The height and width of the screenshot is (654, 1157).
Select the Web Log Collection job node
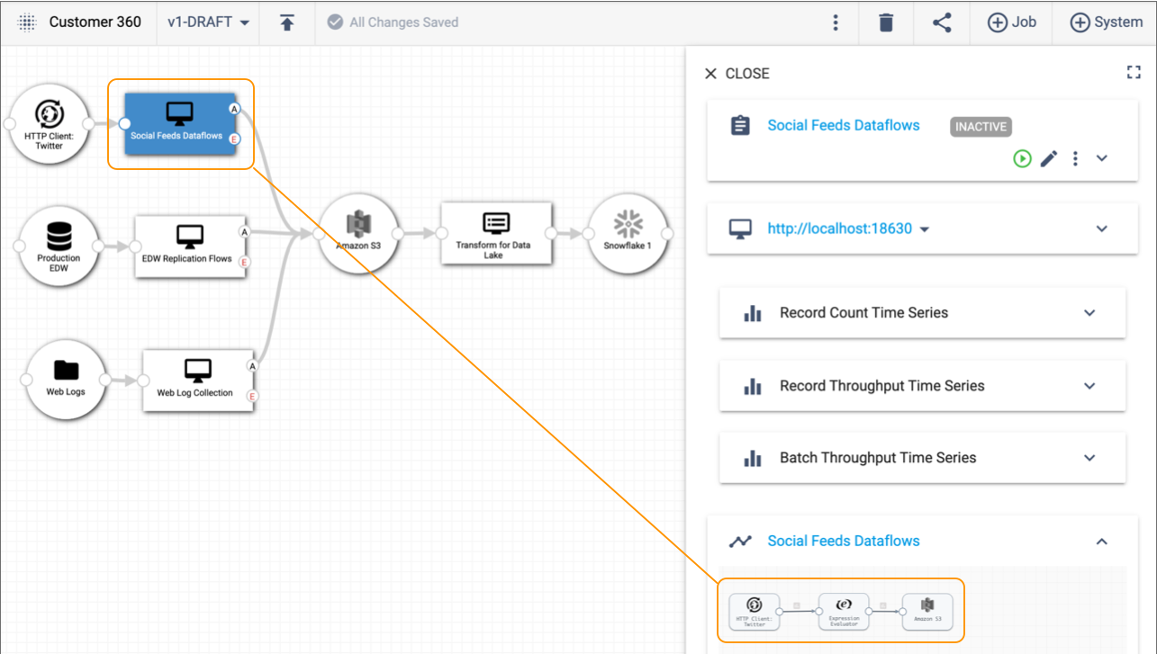pyautogui.click(x=198, y=381)
